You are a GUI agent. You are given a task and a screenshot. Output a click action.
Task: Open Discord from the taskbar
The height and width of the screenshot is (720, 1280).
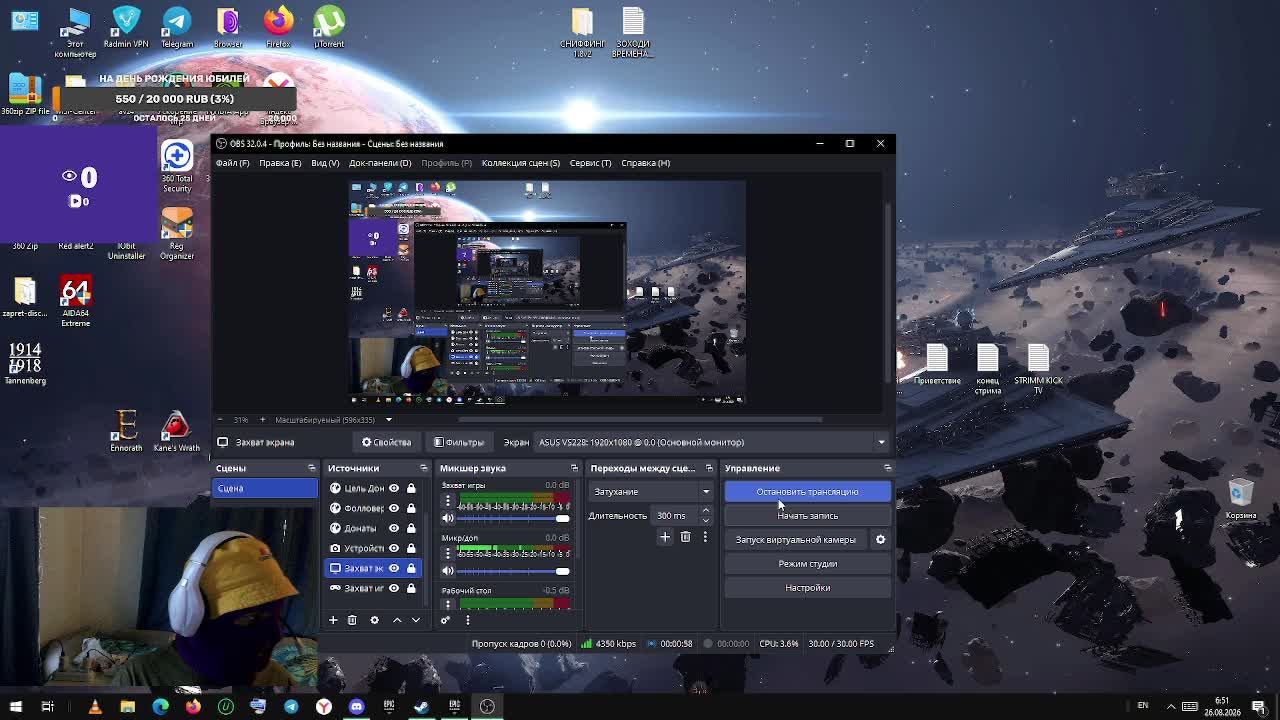pos(356,707)
